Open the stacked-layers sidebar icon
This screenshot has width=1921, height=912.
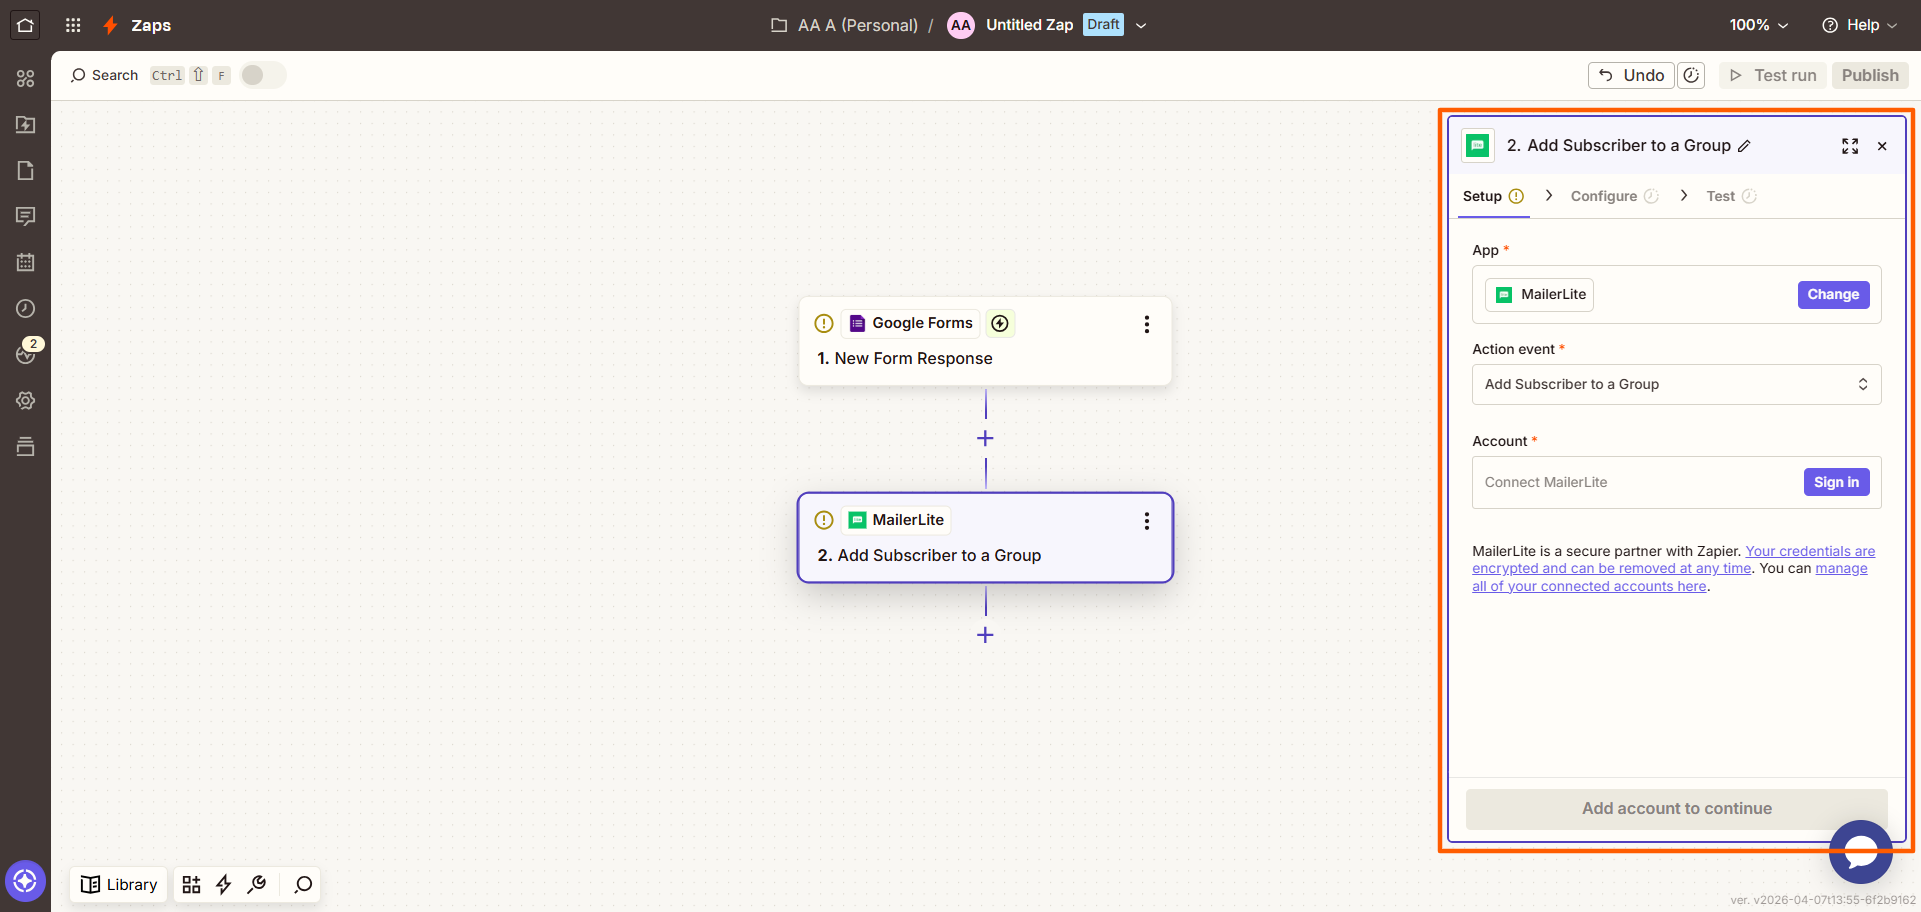tap(25, 447)
